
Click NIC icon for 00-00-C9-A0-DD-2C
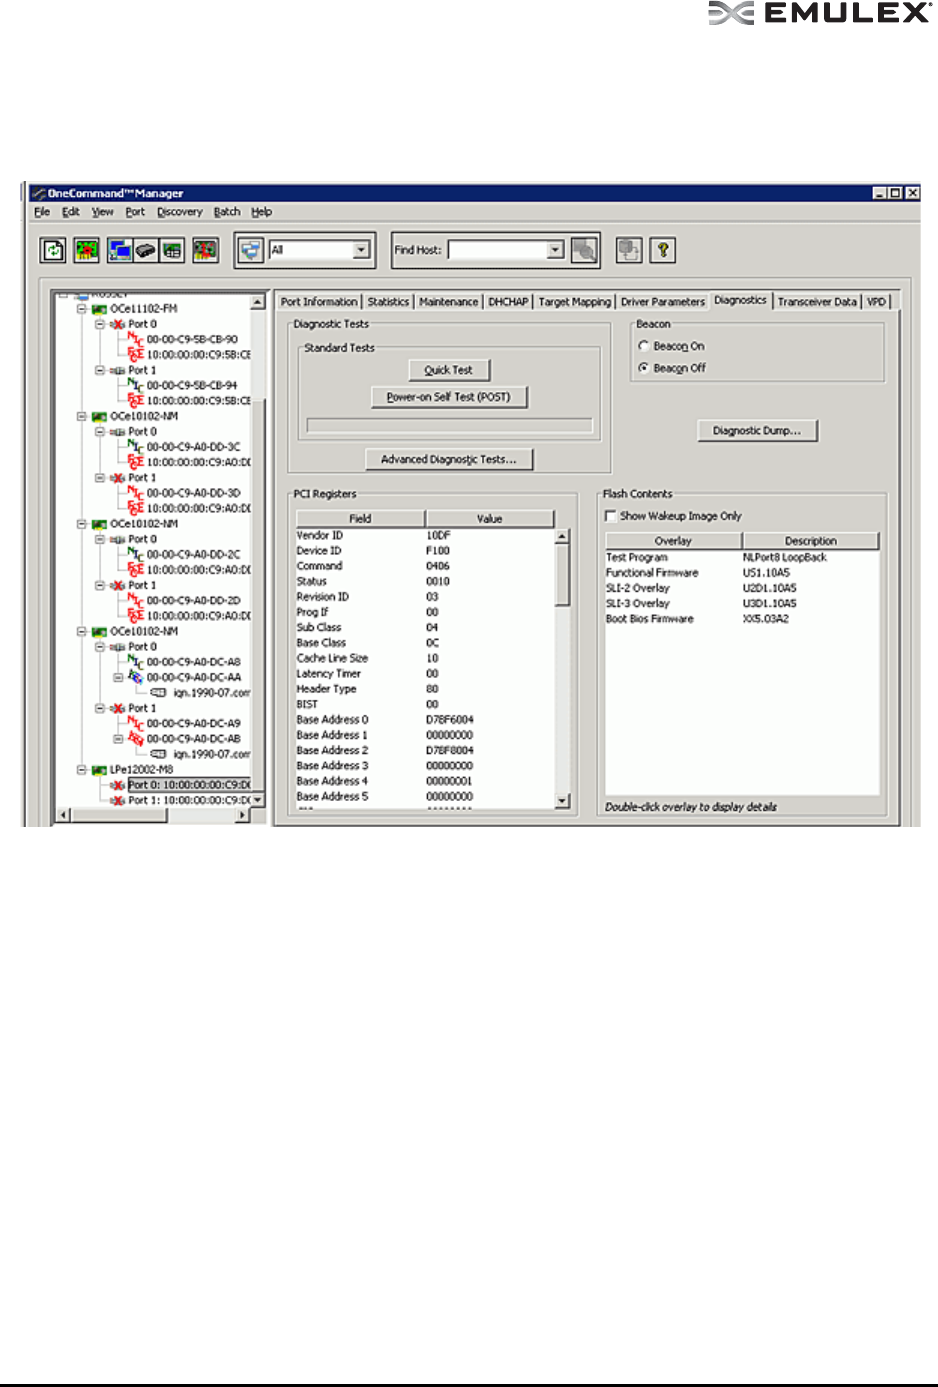click(x=135, y=554)
